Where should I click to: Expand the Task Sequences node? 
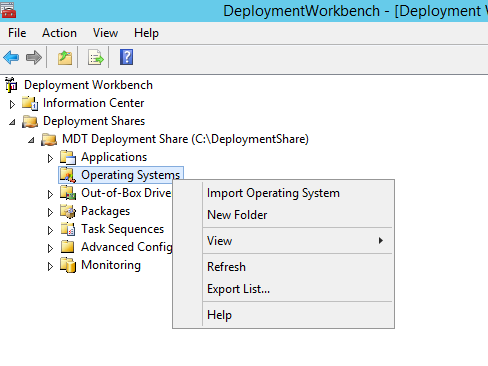pos(50,230)
